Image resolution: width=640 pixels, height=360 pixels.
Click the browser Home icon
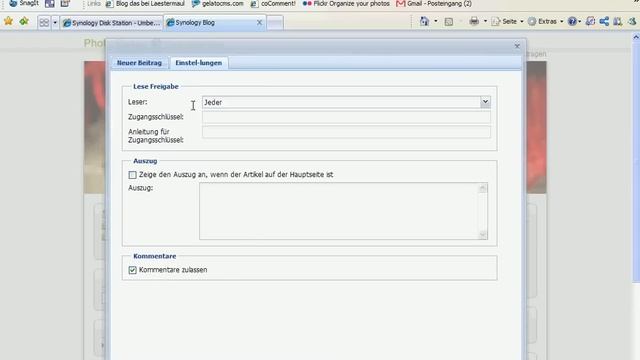point(424,21)
